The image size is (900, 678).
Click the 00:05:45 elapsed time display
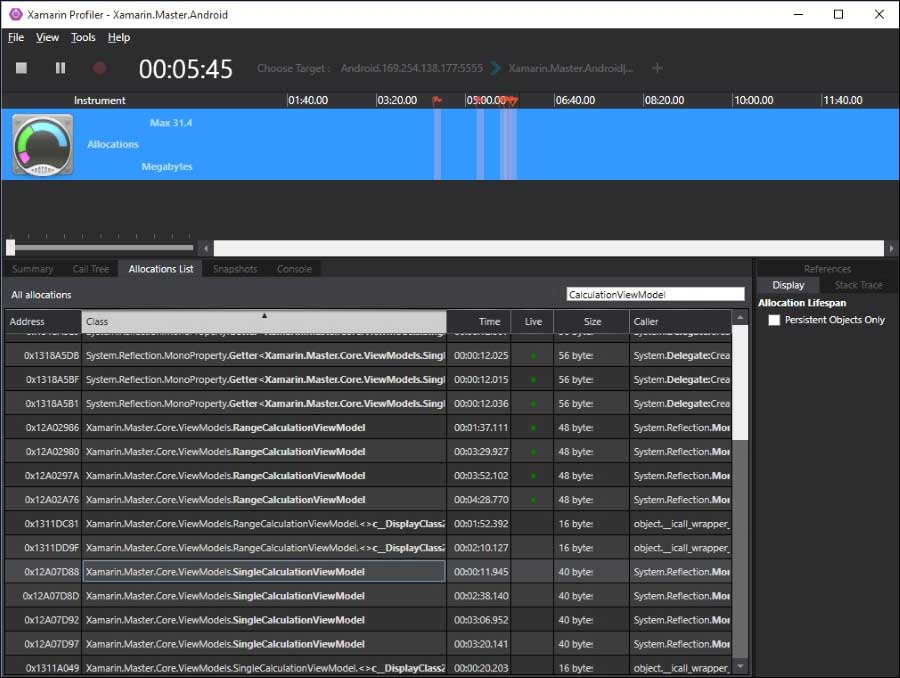[x=185, y=69]
